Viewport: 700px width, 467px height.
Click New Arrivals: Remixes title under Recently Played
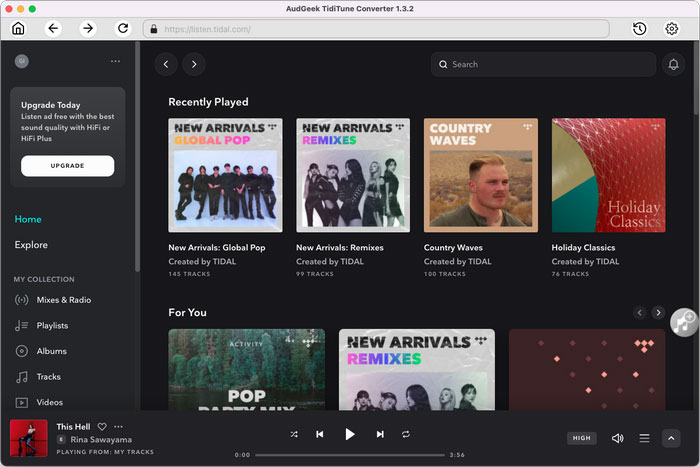point(340,247)
